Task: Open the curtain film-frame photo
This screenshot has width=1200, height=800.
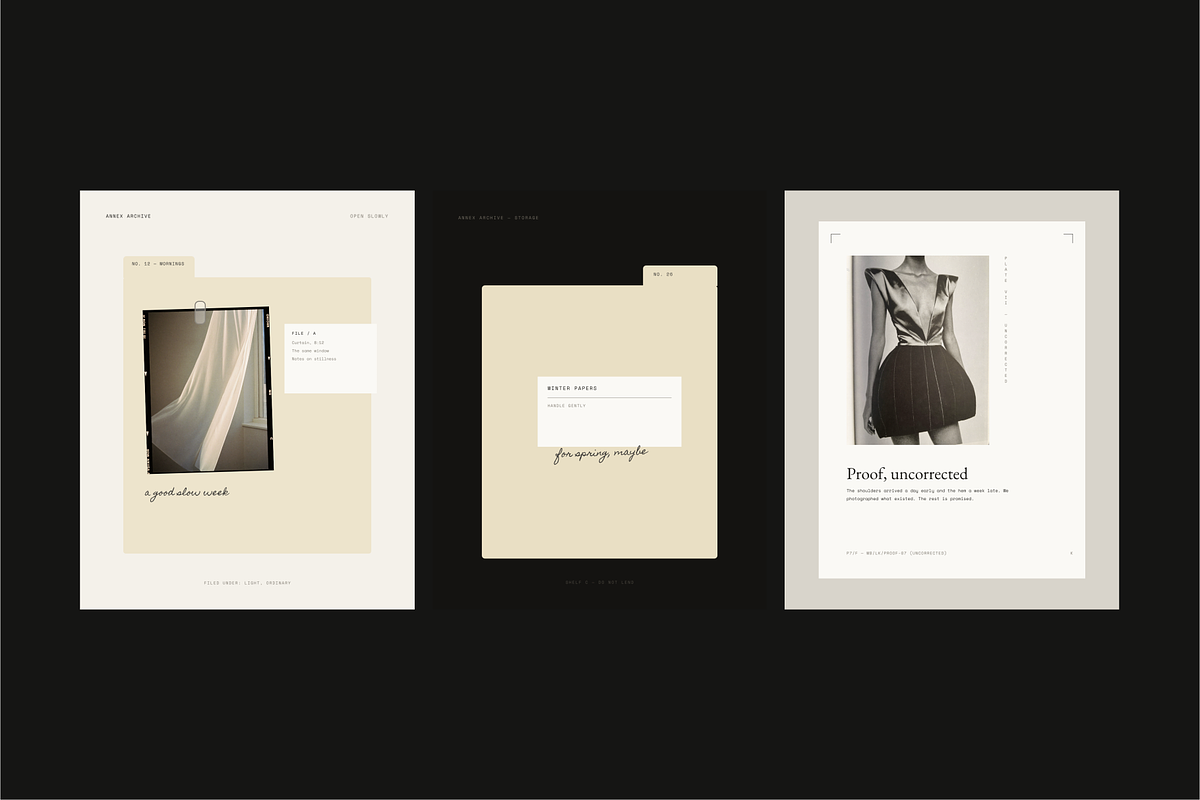Action: pyautogui.click(x=208, y=390)
